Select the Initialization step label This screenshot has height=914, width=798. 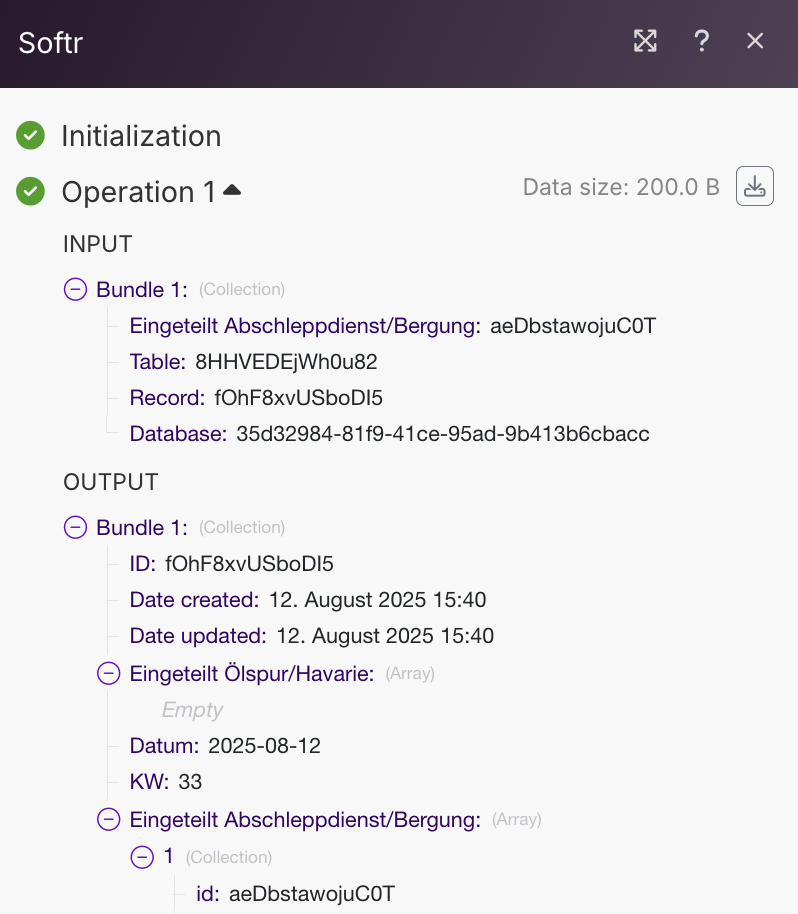[x=141, y=136]
